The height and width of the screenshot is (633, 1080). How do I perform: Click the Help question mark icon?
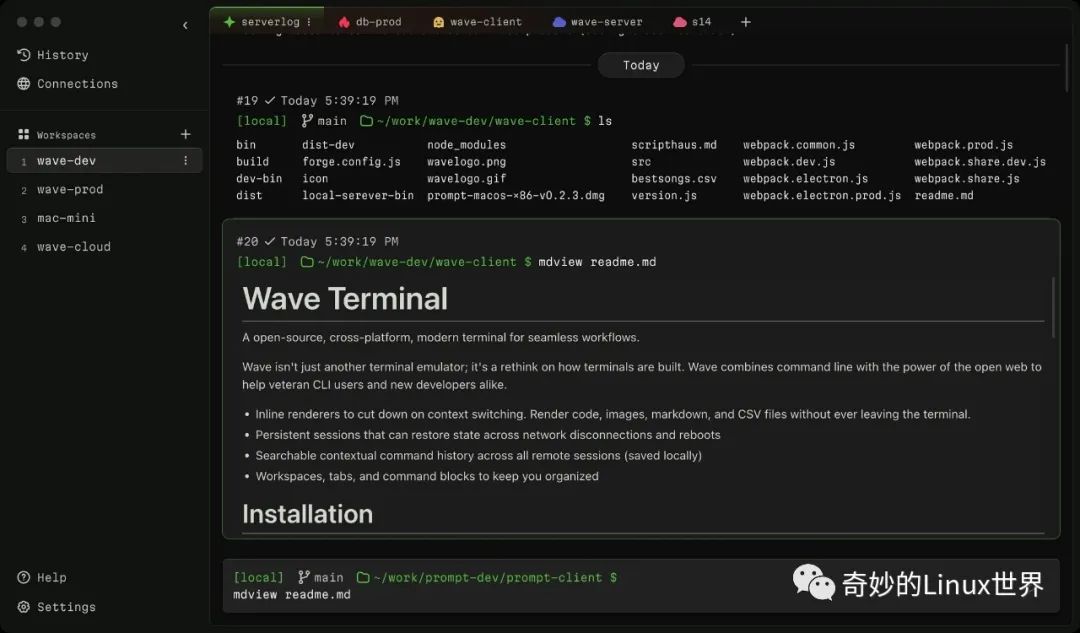(23, 577)
